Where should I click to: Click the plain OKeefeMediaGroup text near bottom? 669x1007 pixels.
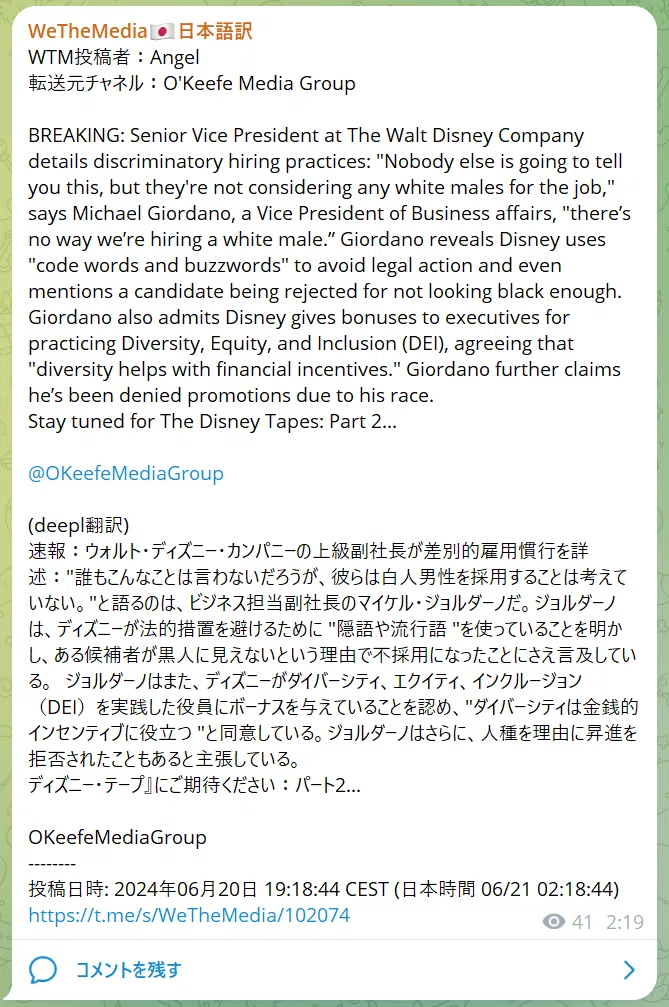tap(117, 837)
